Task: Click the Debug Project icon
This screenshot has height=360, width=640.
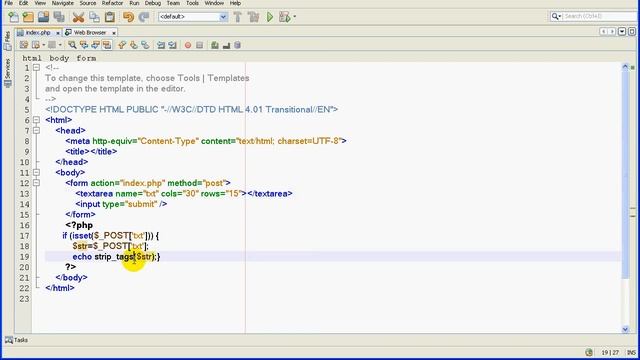Action: [284, 17]
